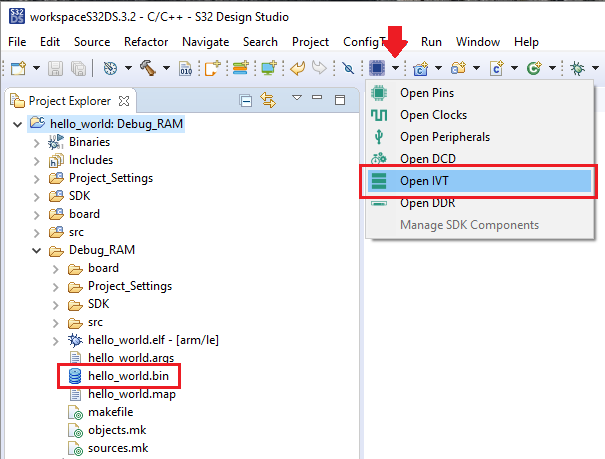Viewport: 605px width, 459px height.
Task: Select hello_world.bin file
Action: 119,376
